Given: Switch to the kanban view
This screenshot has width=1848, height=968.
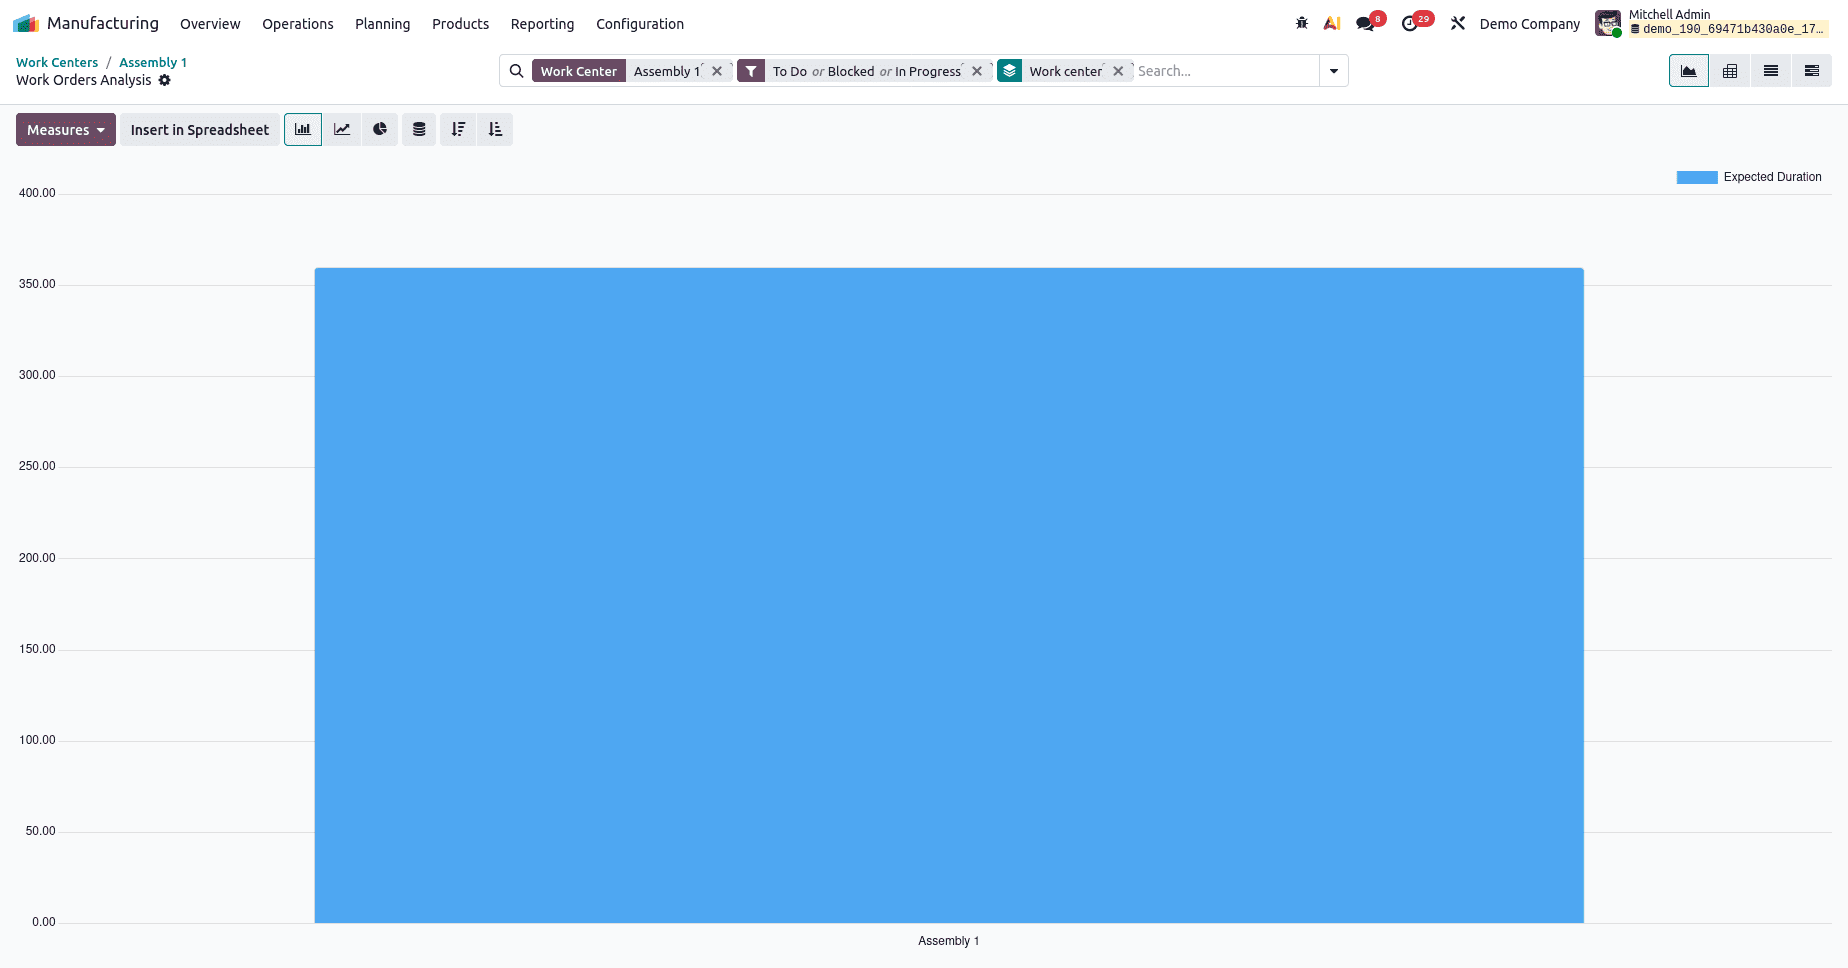Looking at the screenshot, I should (1811, 71).
